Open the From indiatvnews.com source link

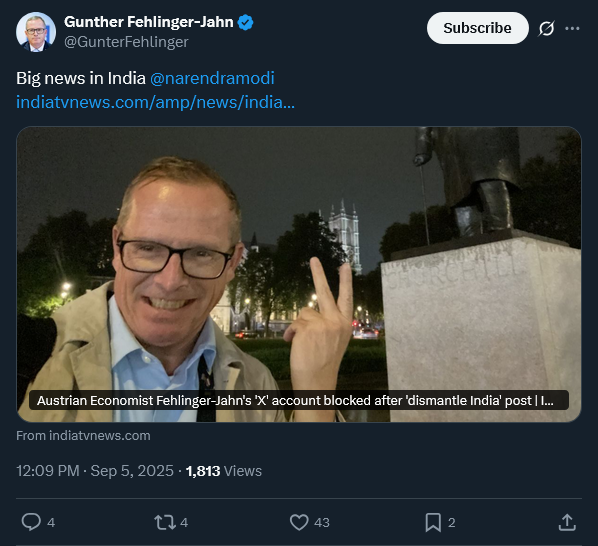pyautogui.click(x=83, y=435)
